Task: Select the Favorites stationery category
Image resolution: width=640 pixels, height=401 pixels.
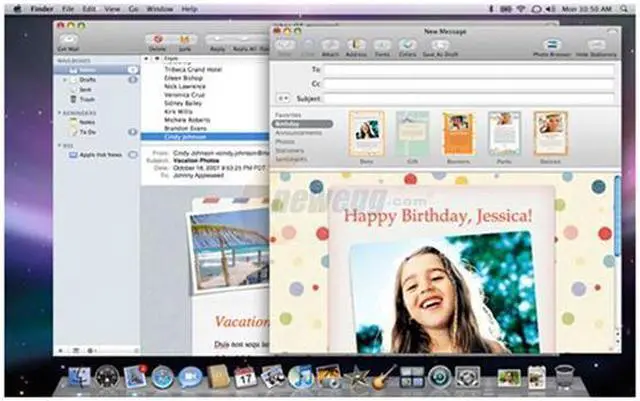Action: pyautogui.click(x=288, y=115)
